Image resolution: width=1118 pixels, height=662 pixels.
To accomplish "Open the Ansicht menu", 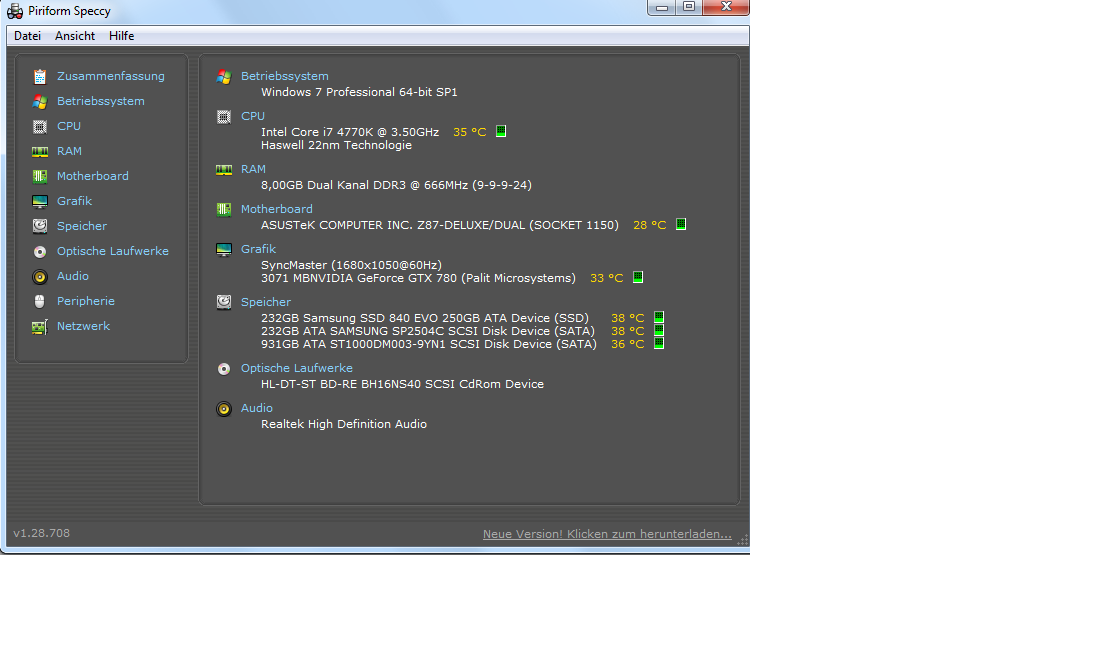I will pos(75,36).
